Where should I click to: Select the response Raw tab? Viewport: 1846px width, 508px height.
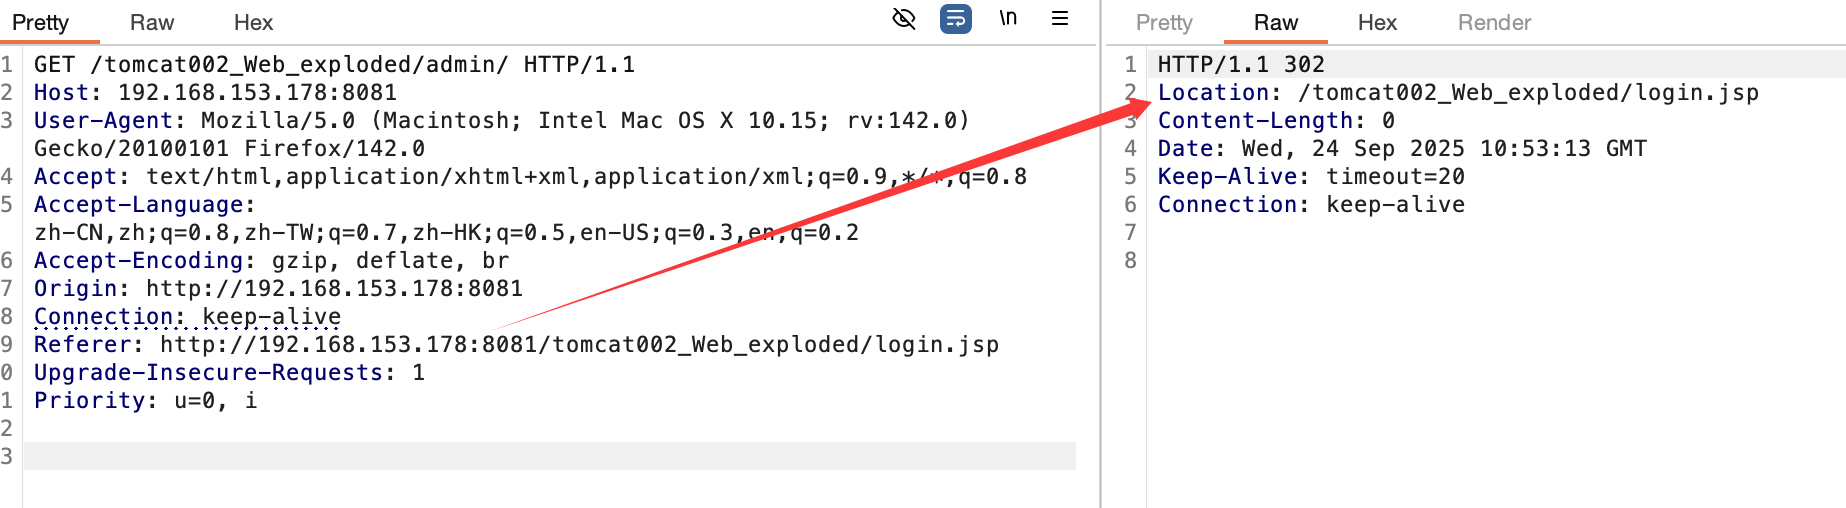click(x=1276, y=23)
